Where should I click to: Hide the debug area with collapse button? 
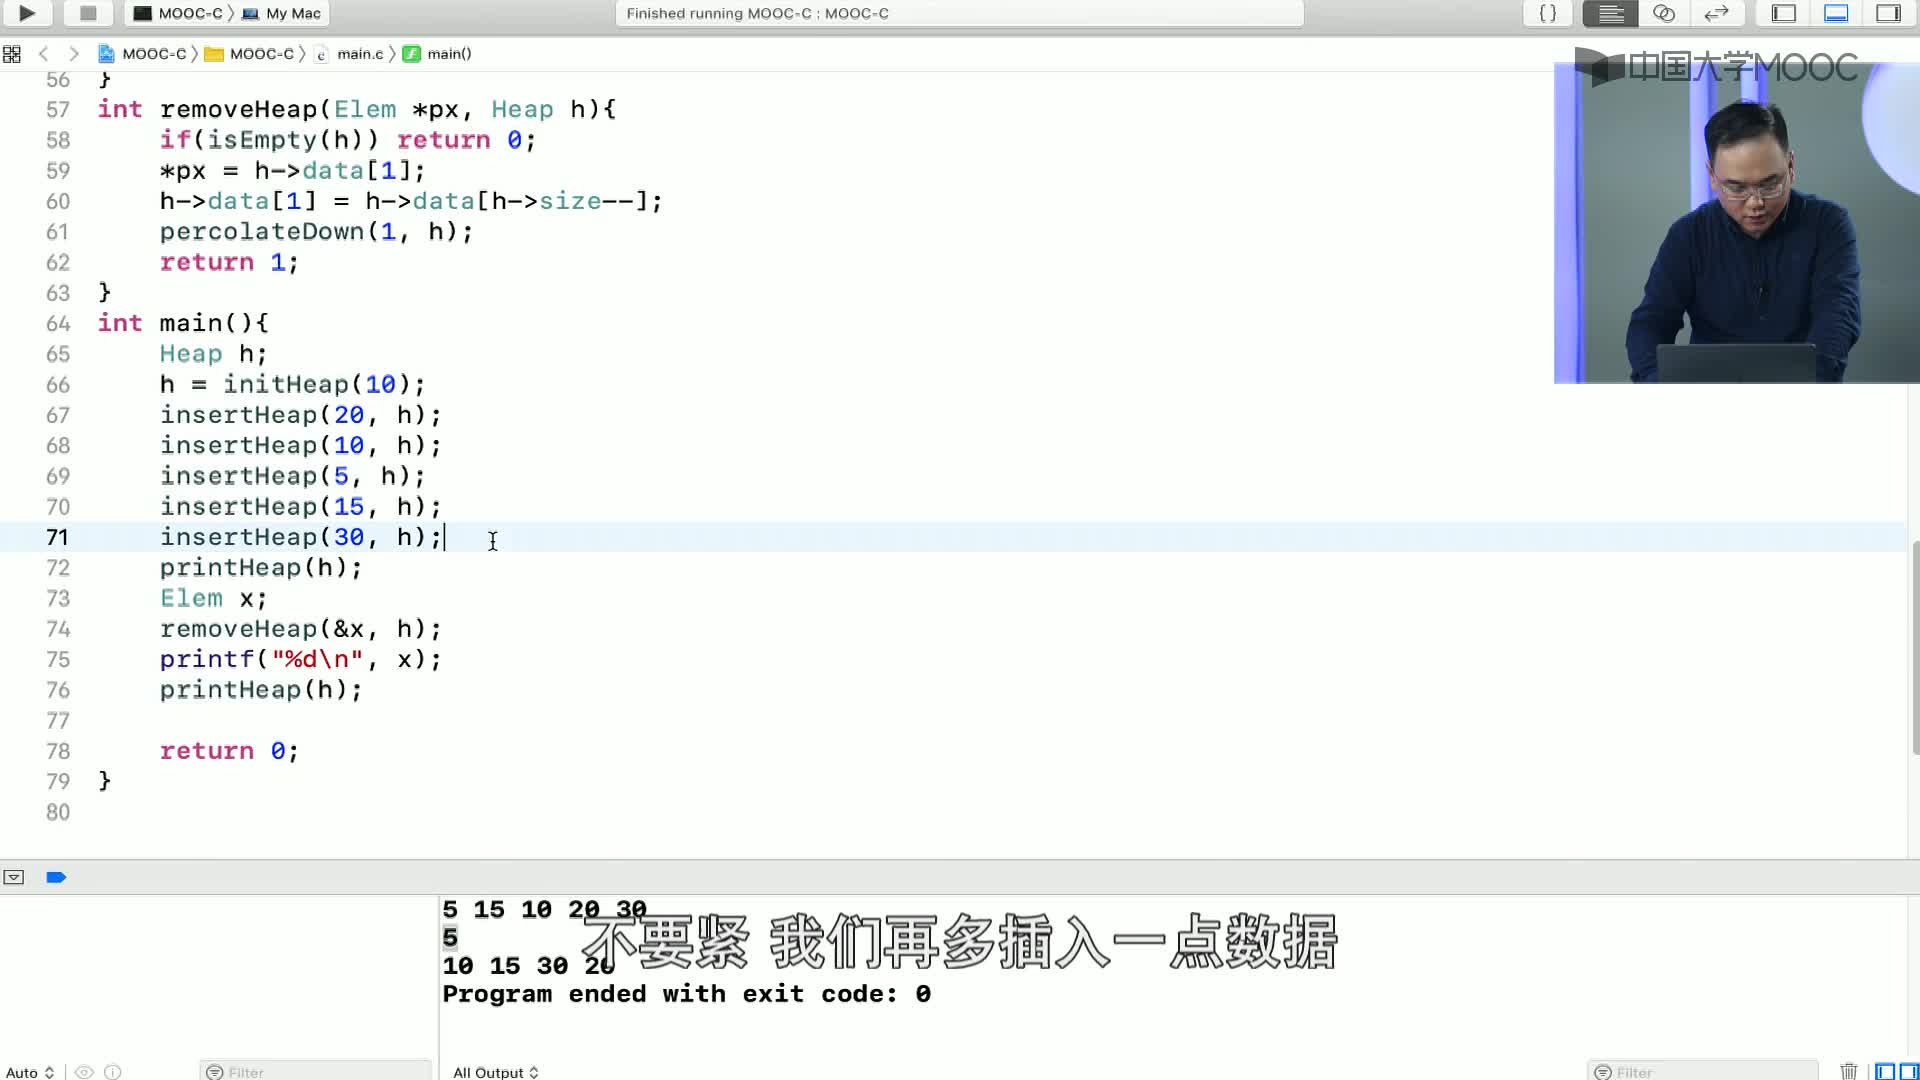[14, 877]
